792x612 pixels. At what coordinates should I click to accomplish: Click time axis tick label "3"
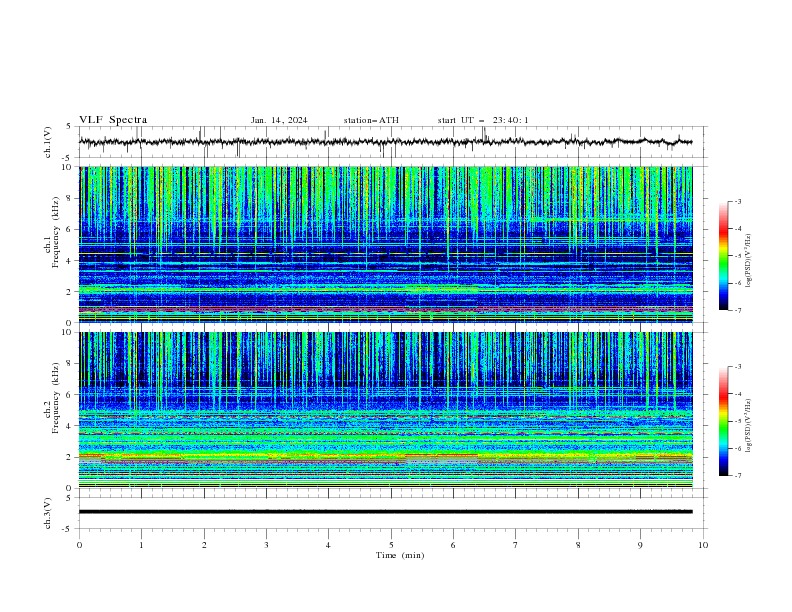[x=267, y=545]
